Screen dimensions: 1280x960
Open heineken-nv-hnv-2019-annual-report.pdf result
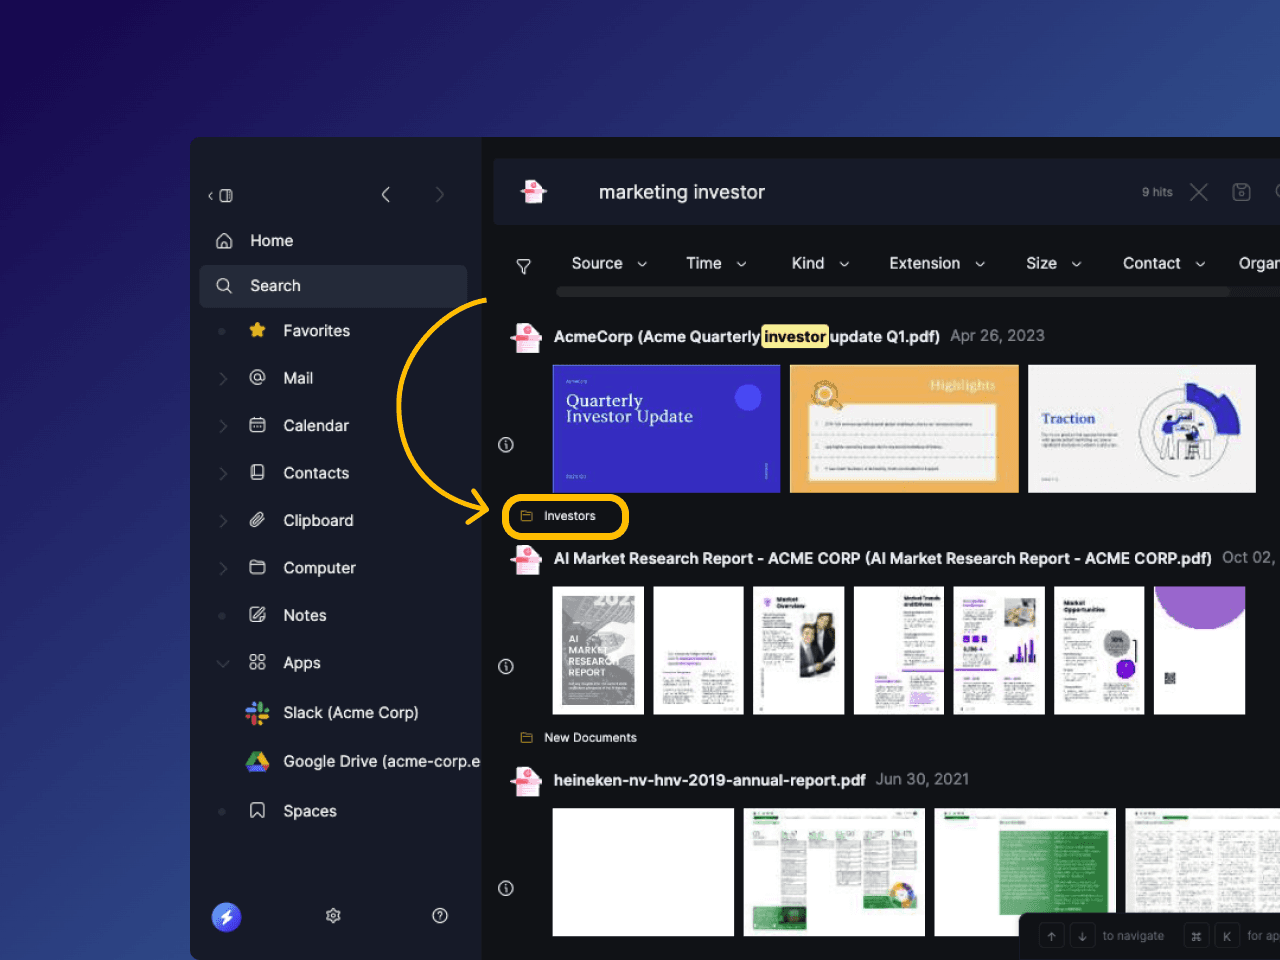pyautogui.click(x=709, y=780)
